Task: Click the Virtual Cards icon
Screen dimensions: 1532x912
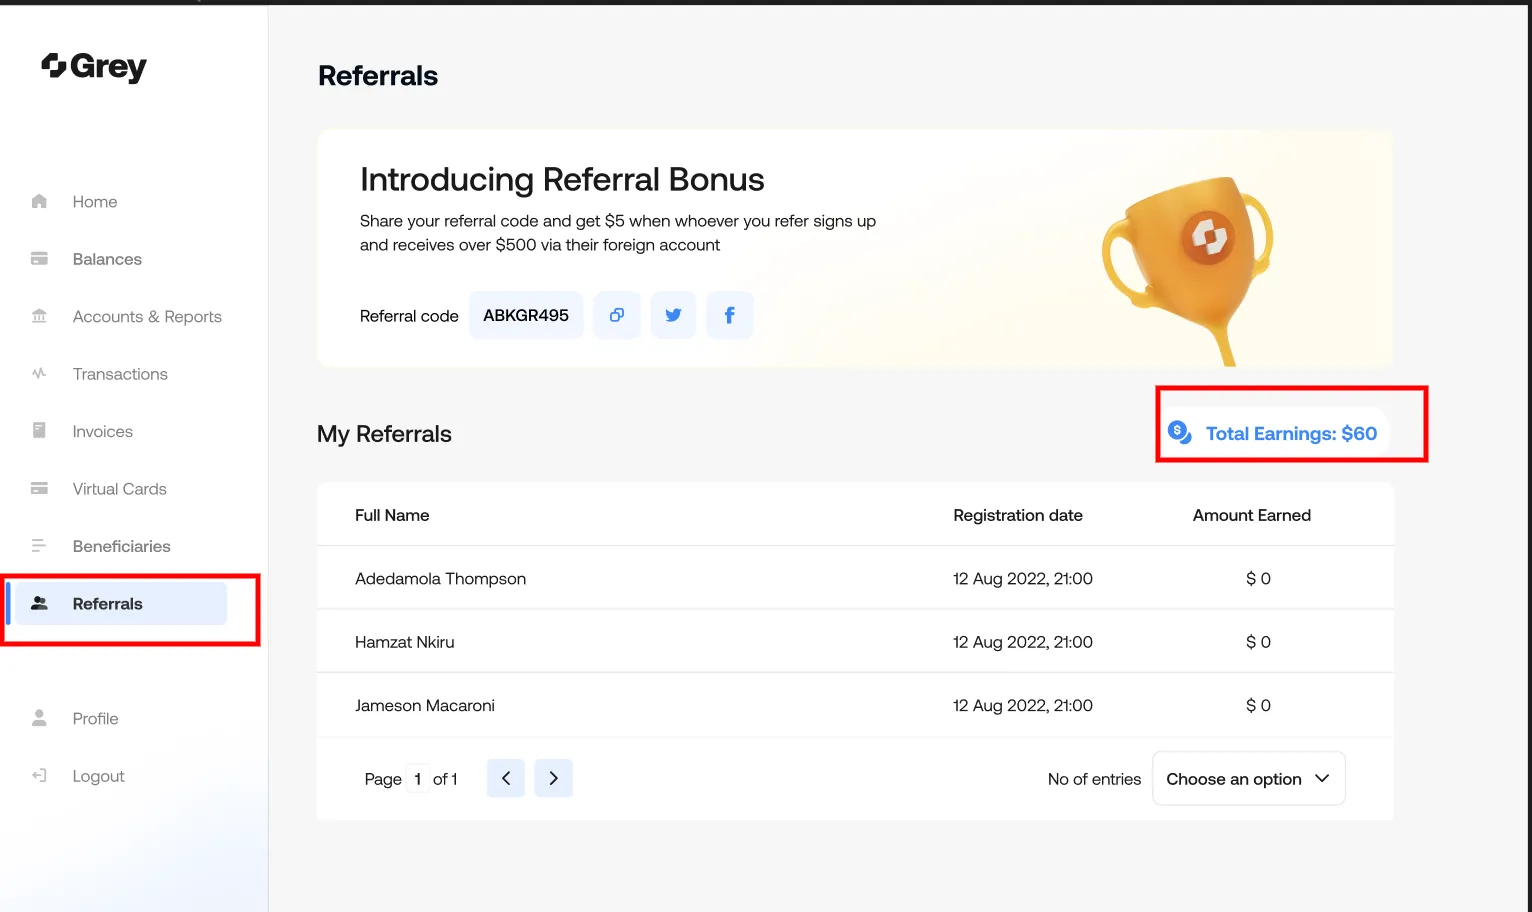Action: coord(39,489)
